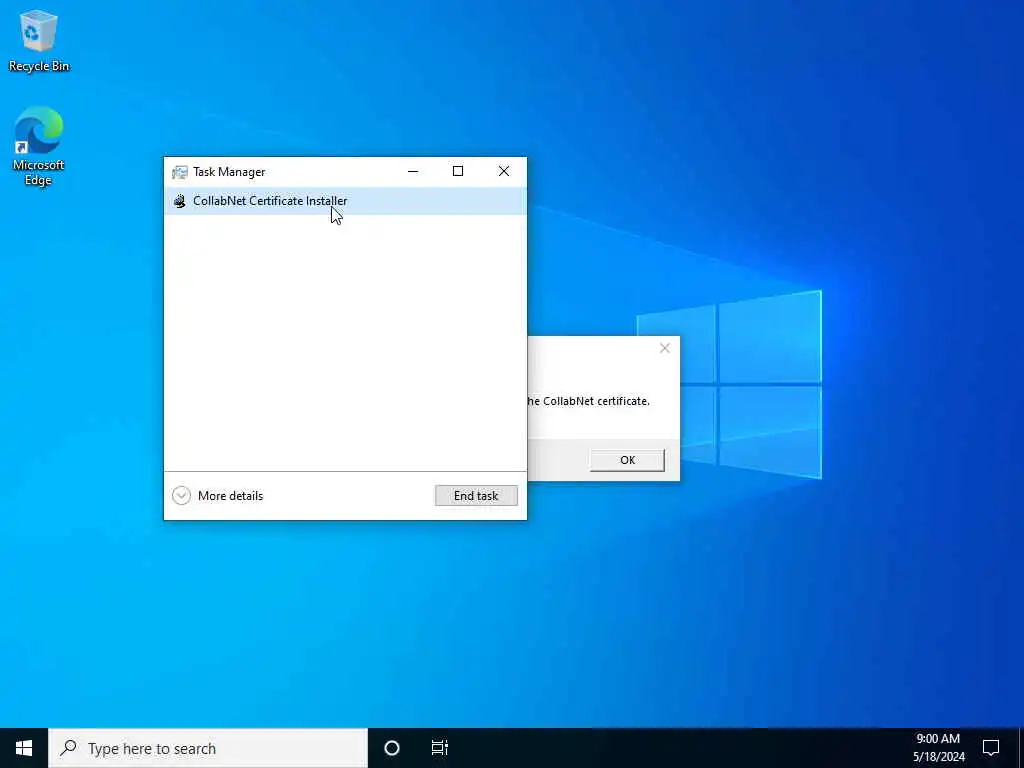
Task: Close the Task Manager window
Action: click(504, 172)
